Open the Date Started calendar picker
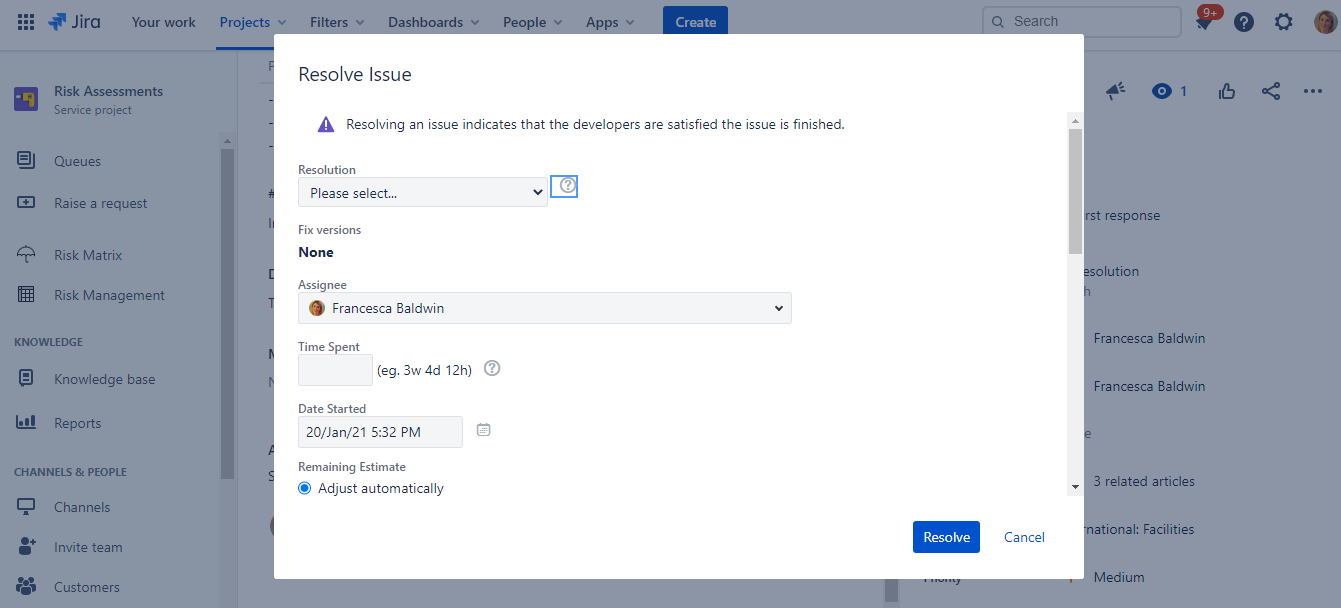This screenshot has height=608, width=1341. click(484, 430)
